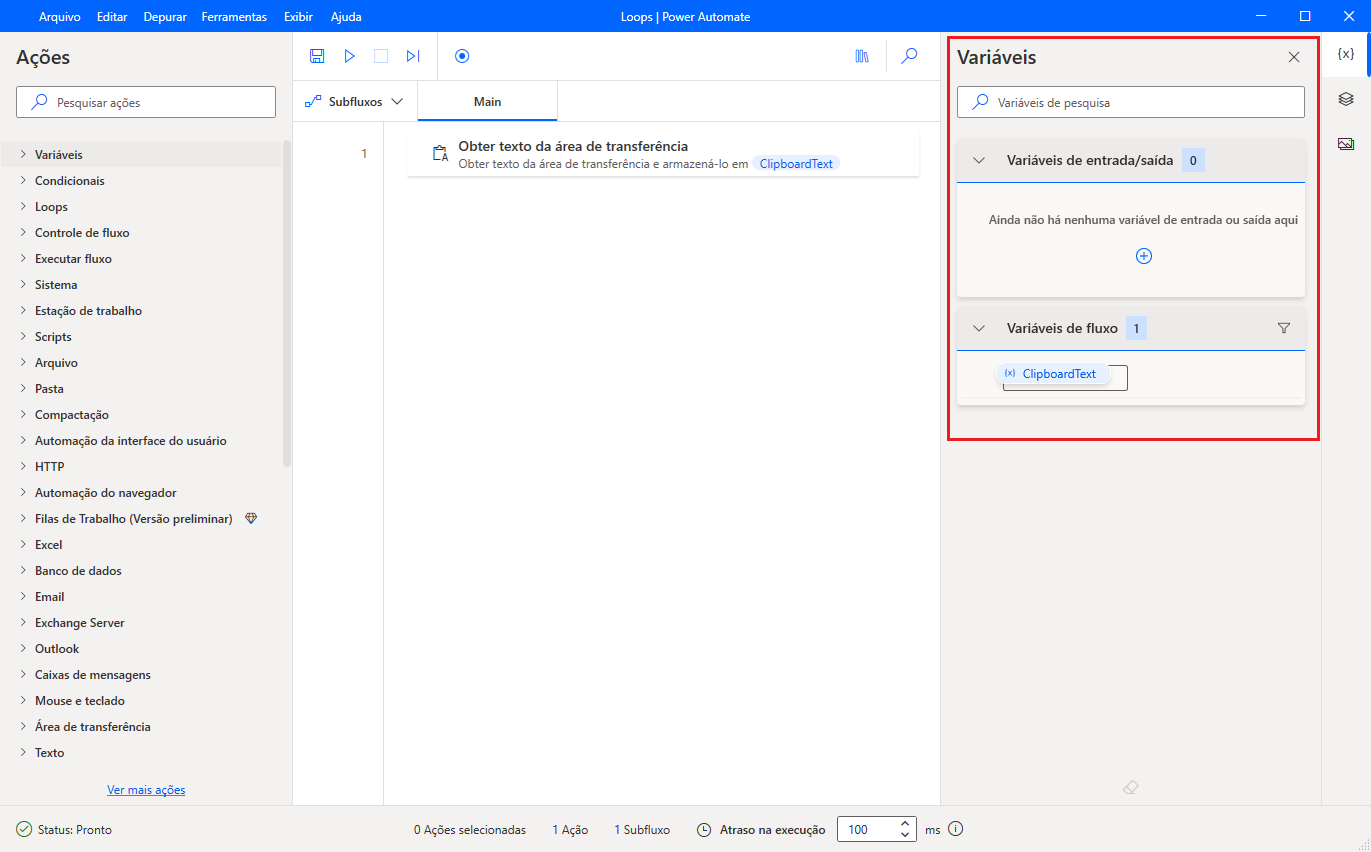
Task: Click the clock icon beside Atraso na execução
Action: click(704, 830)
